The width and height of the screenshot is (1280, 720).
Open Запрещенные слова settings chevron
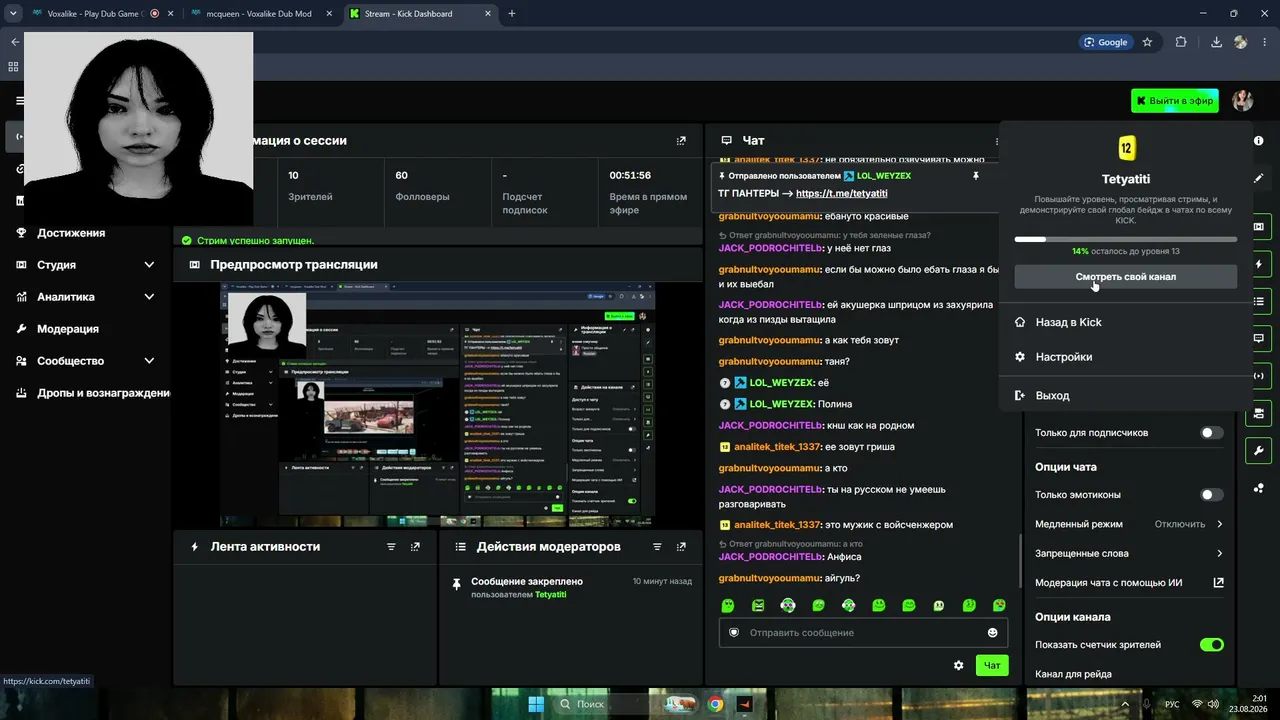point(1220,553)
